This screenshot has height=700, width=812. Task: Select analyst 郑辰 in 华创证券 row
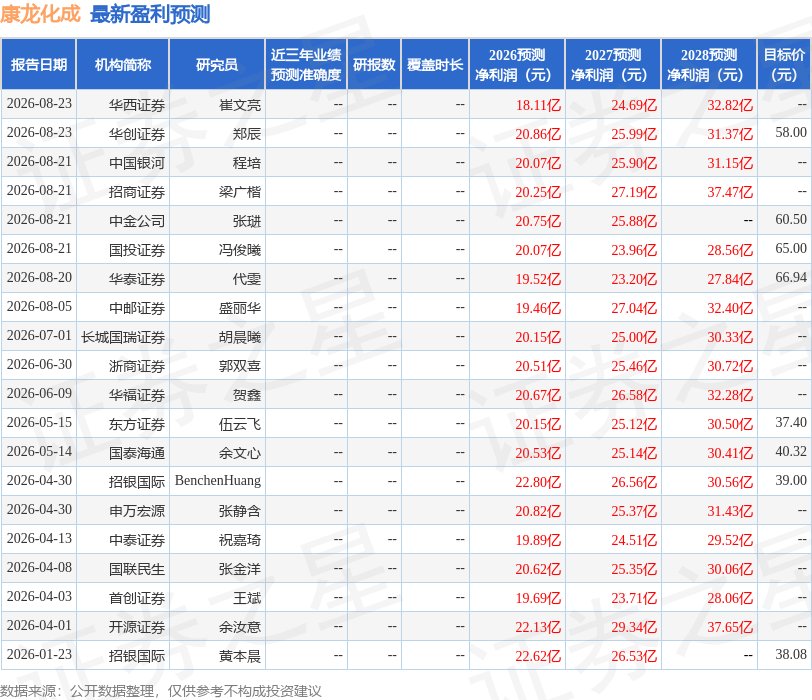pyautogui.click(x=246, y=134)
